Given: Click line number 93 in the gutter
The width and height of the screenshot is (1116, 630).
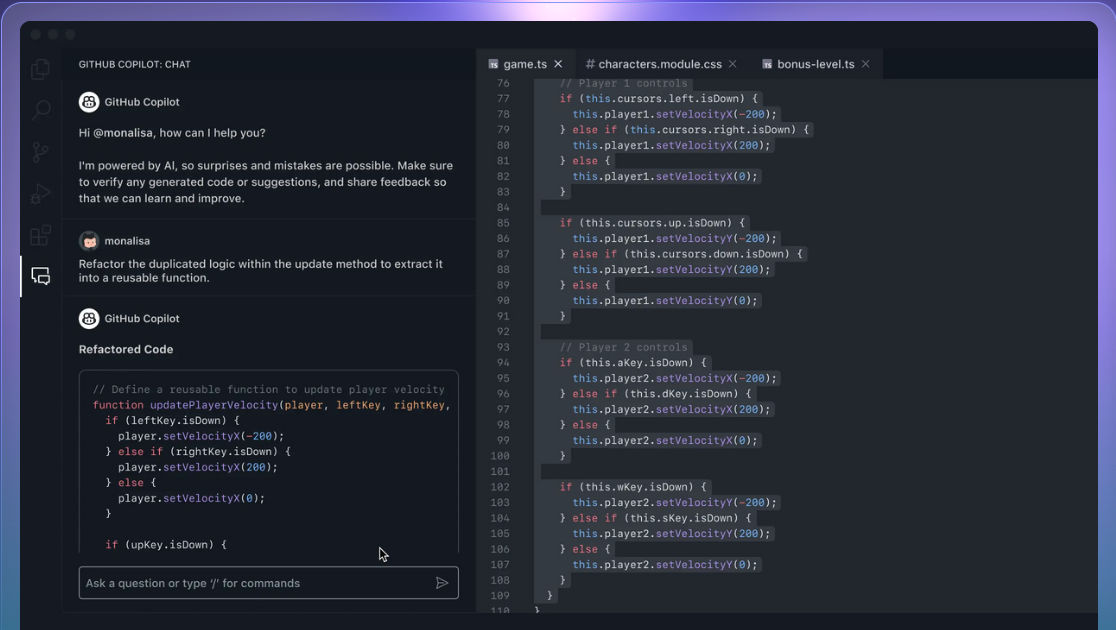Looking at the screenshot, I should coord(503,347).
